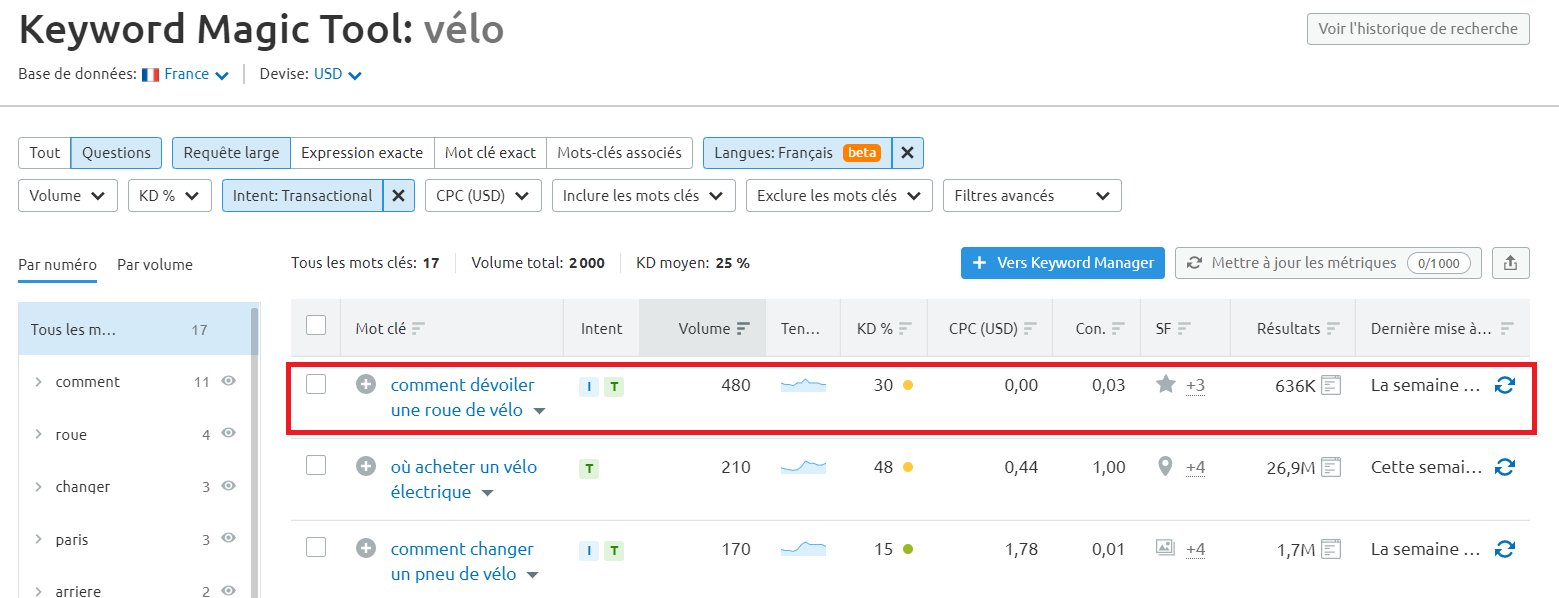Remove the "Intent: Transactional" filter with its X
Screen dimensions: 1559x598
399,195
